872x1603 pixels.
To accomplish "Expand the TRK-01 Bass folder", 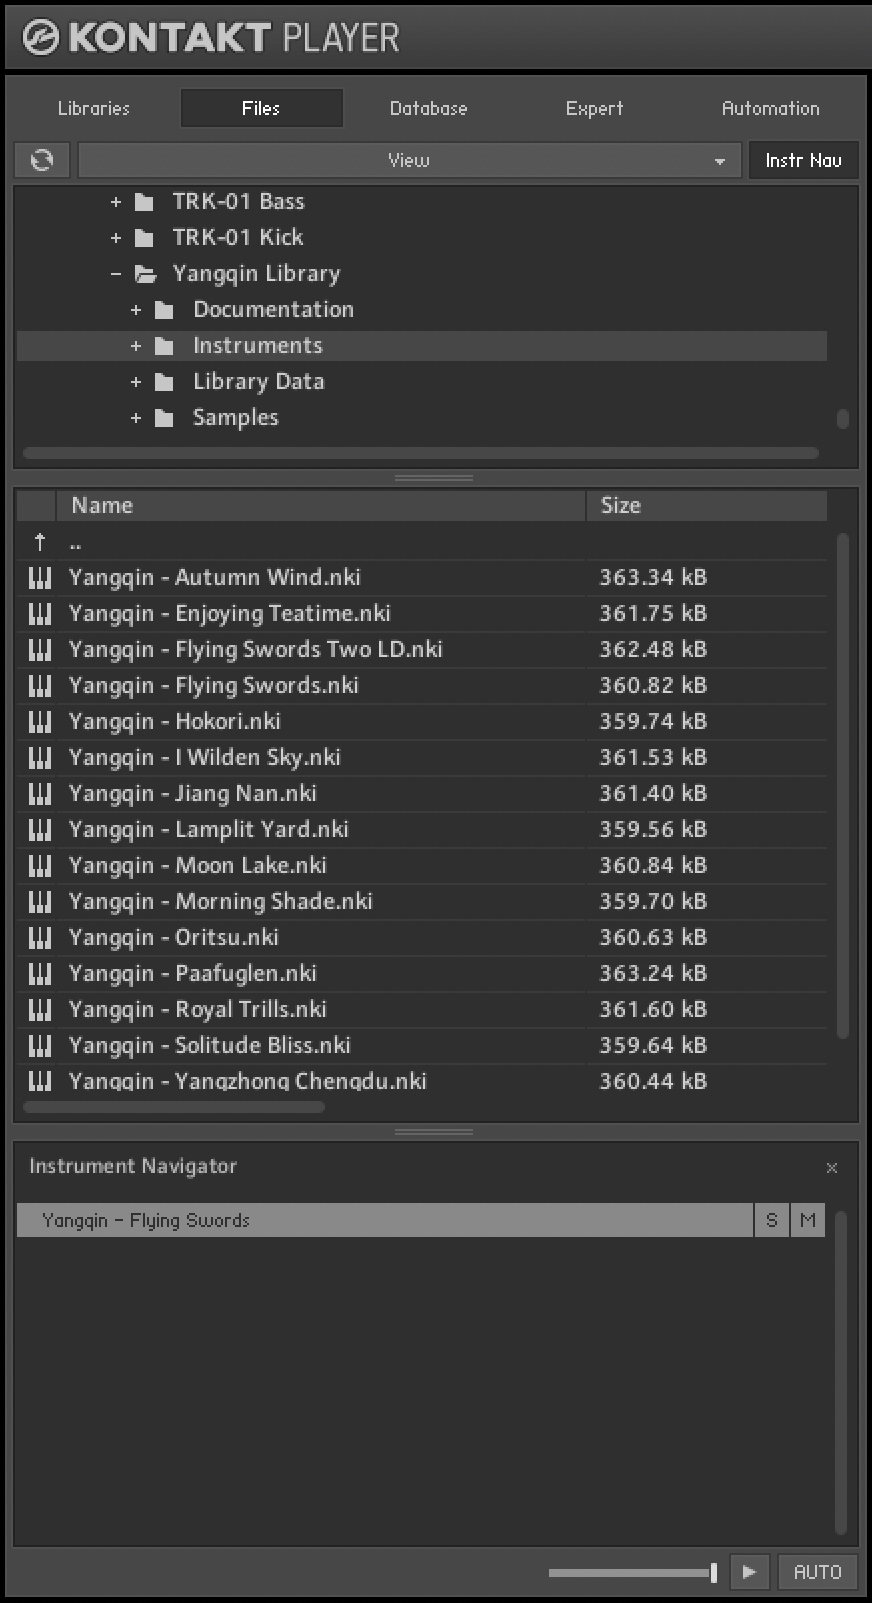I will tap(116, 202).
